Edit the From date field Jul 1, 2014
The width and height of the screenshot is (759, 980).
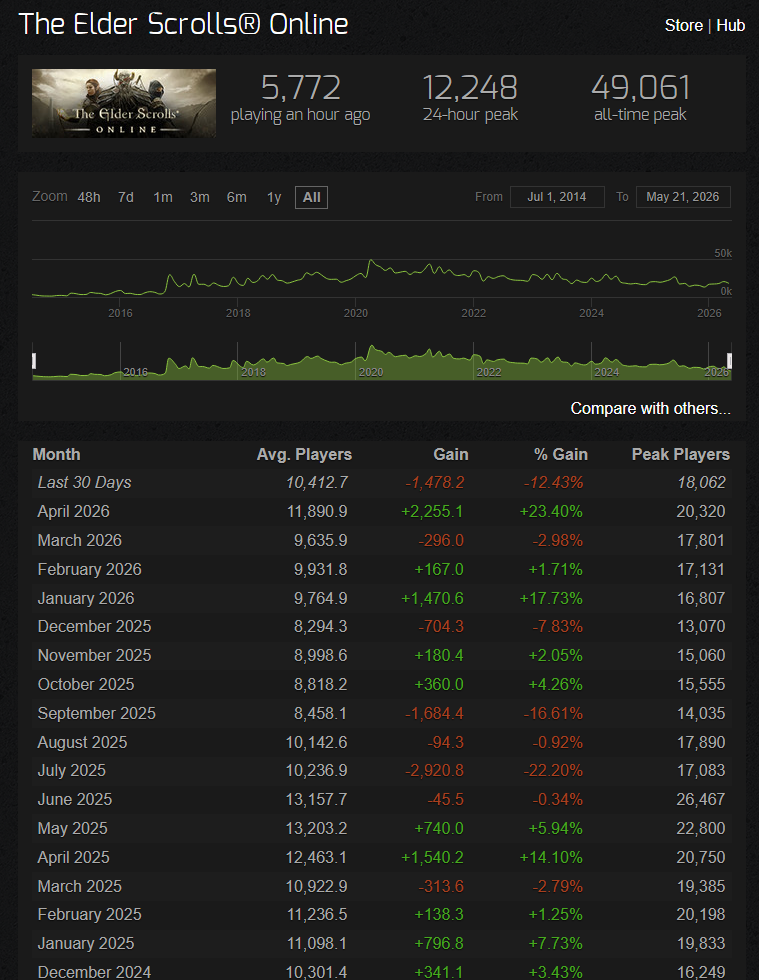[x=557, y=197]
